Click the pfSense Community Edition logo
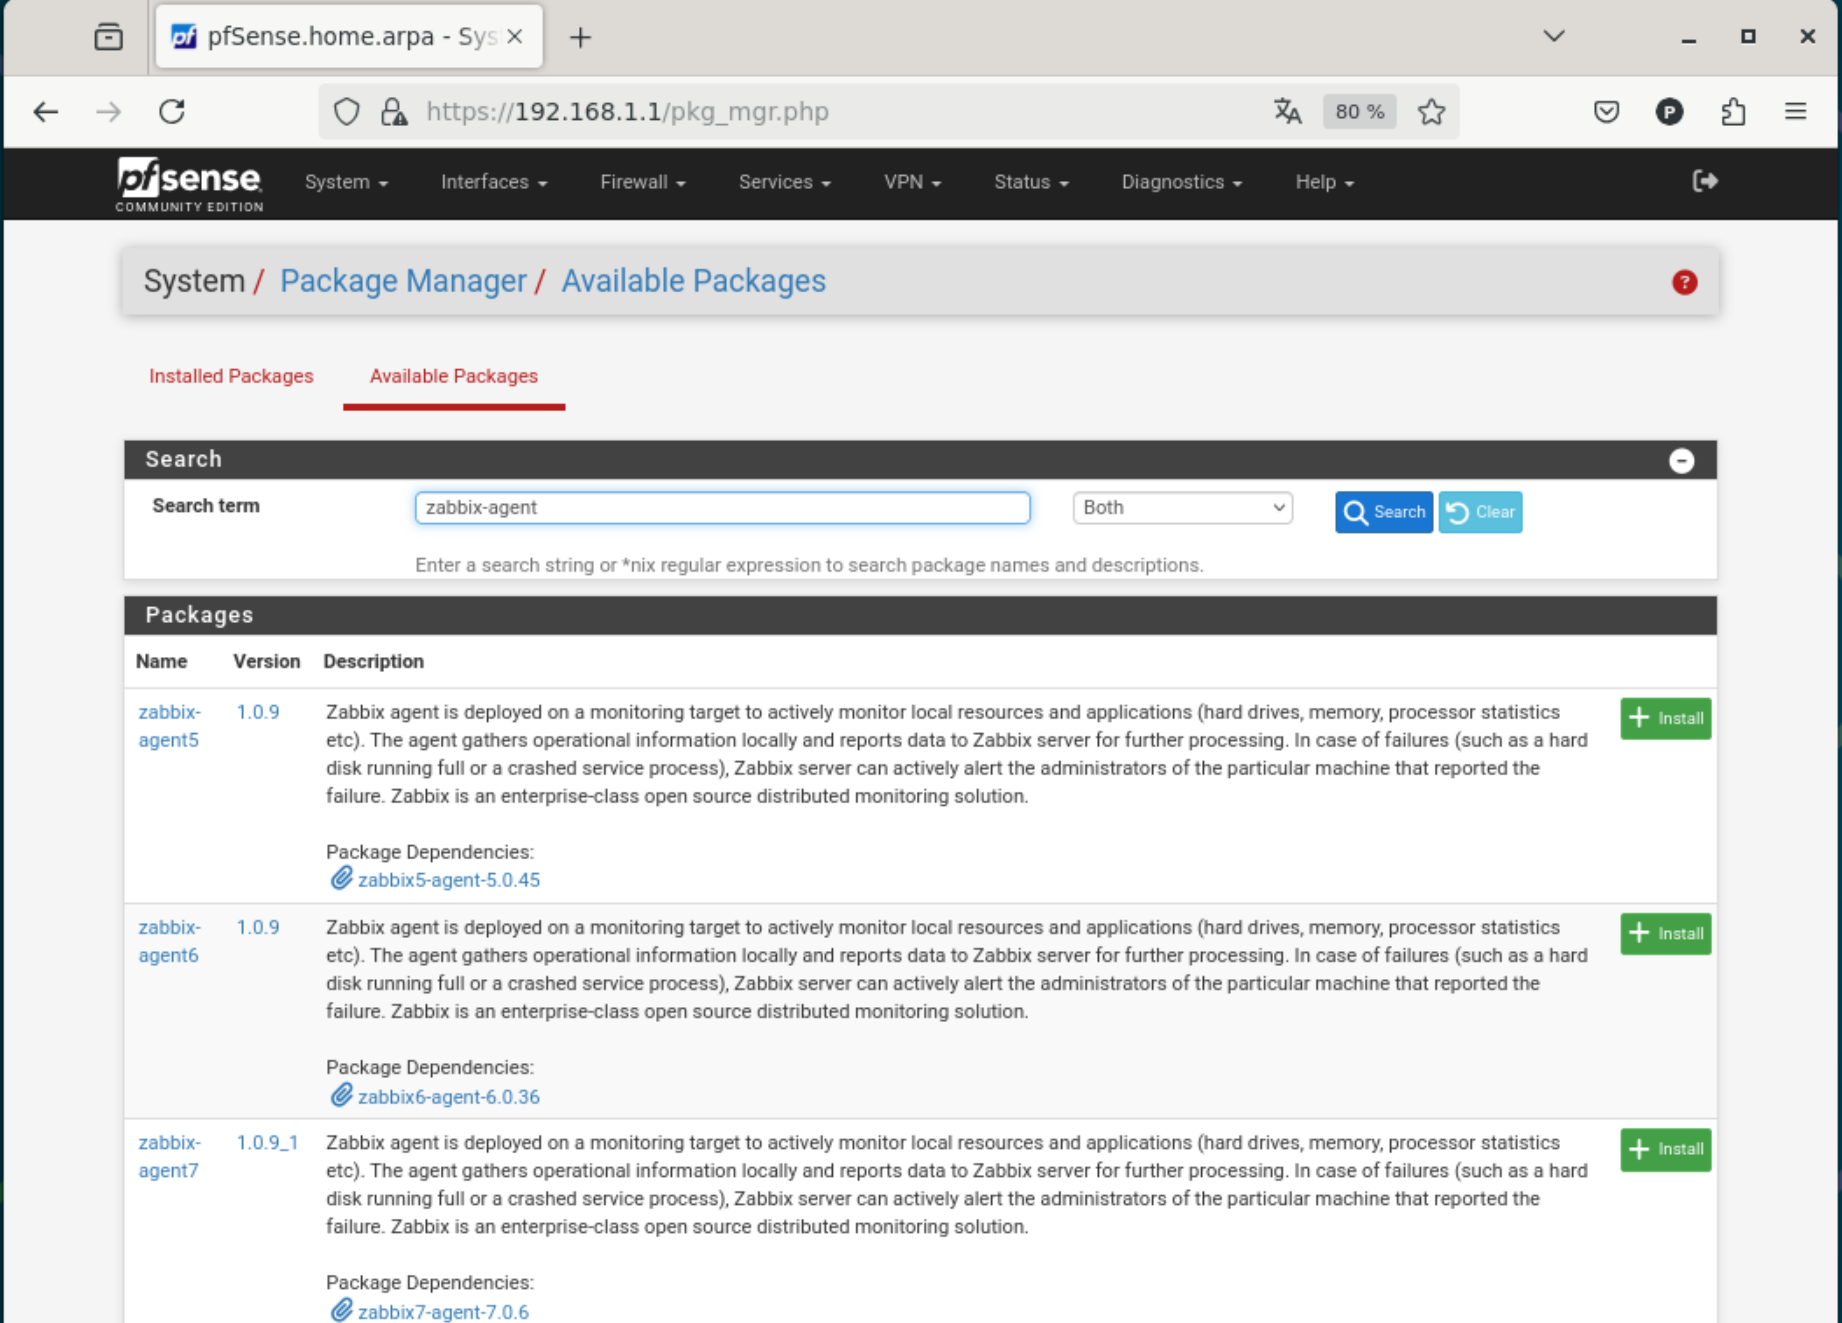Viewport: 1842px width, 1323px height. pyautogui.click(x=189, y=184)
